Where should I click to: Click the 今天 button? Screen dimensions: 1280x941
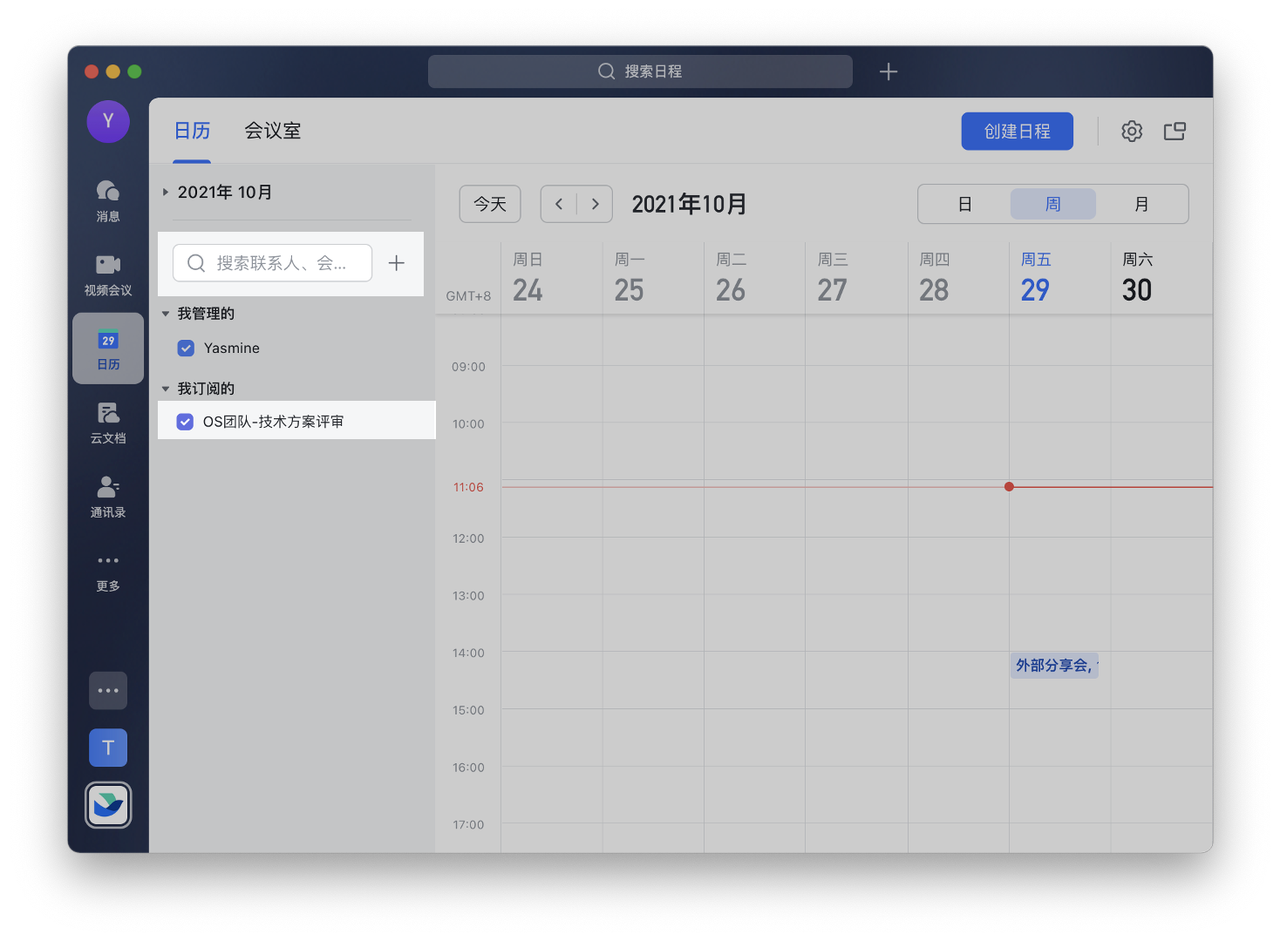click(490, 204)
